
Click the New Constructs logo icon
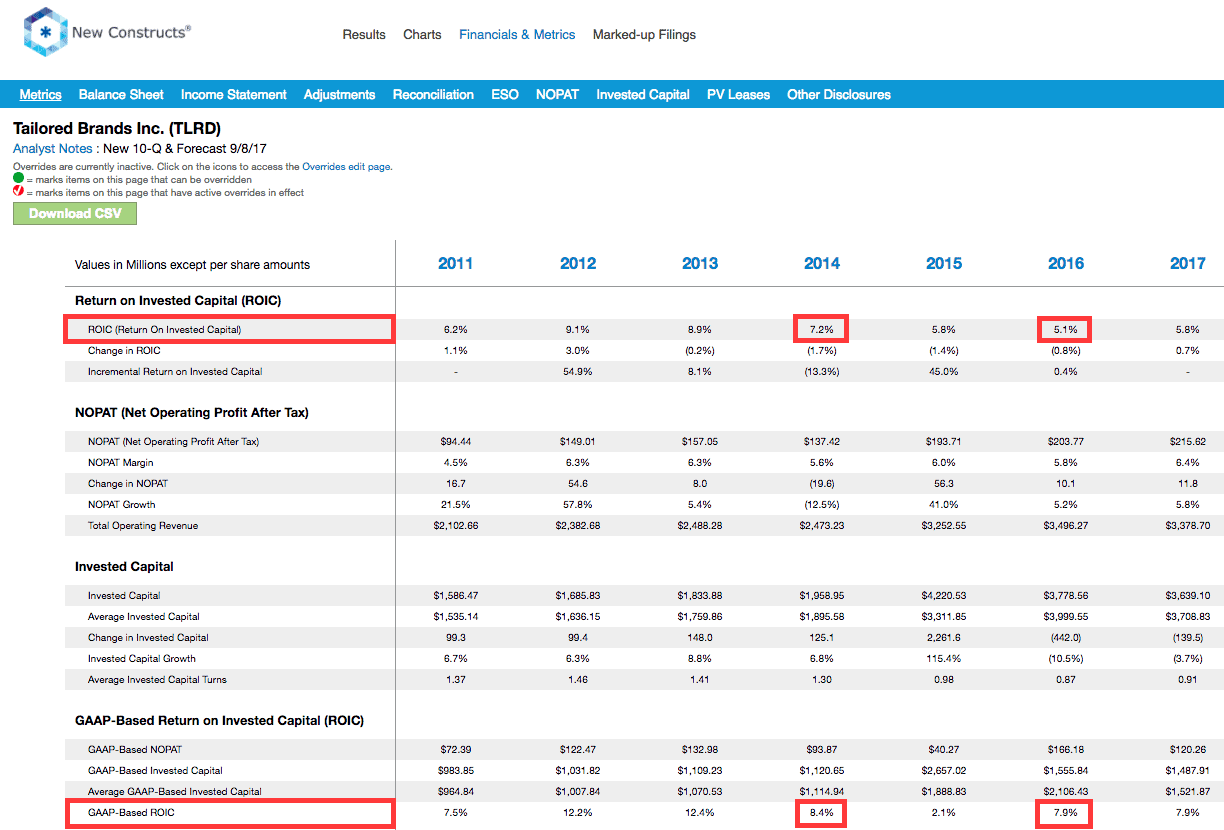tap(45, 32)
